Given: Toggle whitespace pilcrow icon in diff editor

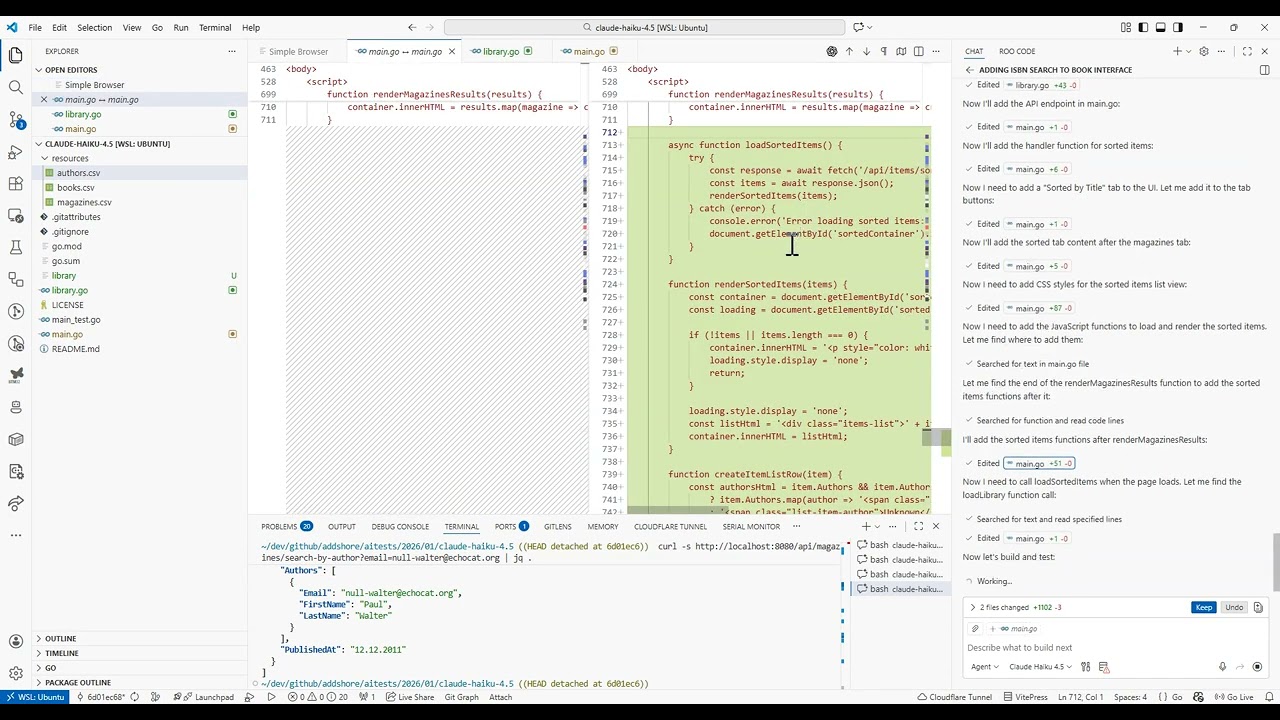Looking at the screenshot, I should click(883, 51).
